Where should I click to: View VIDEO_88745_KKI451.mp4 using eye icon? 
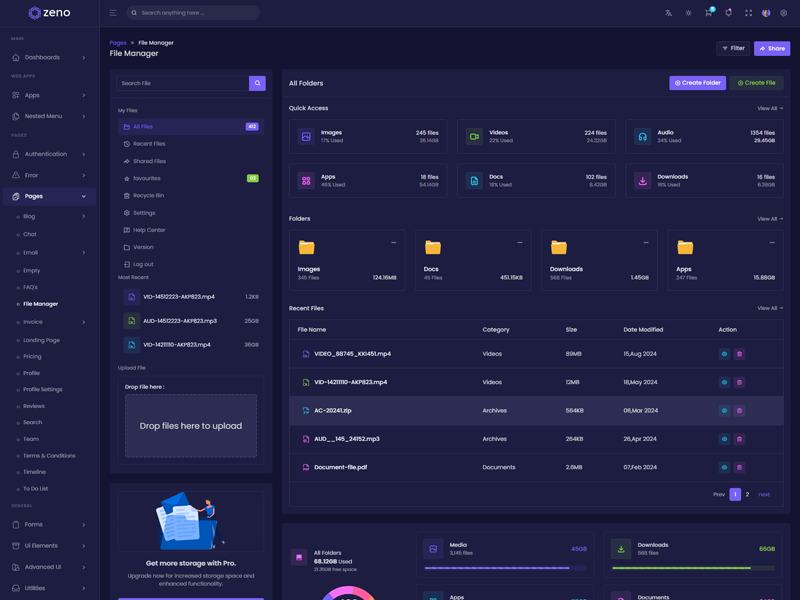point(724,354)
